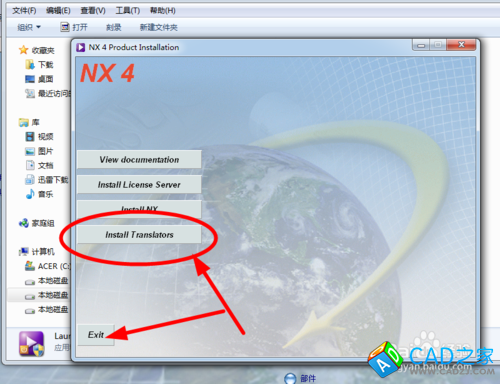Click the 打开 open toolbar item

tap(74, 27)
